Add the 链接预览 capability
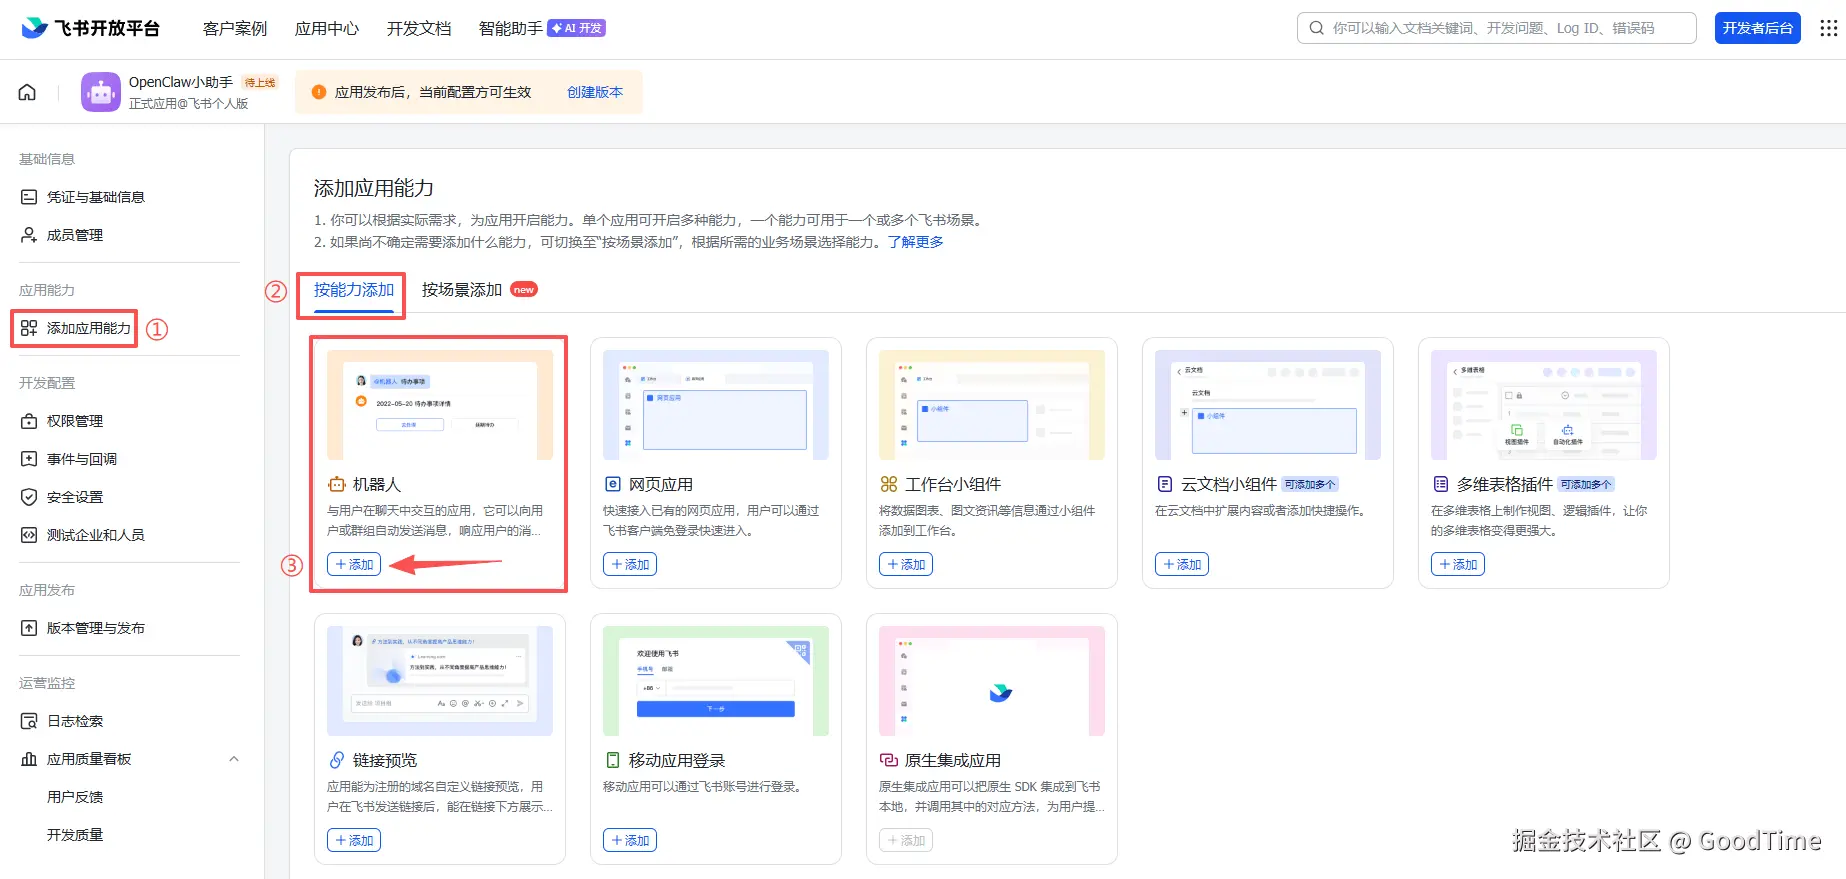The height and width of the screenshot is (879, 1846). [354, 840]
